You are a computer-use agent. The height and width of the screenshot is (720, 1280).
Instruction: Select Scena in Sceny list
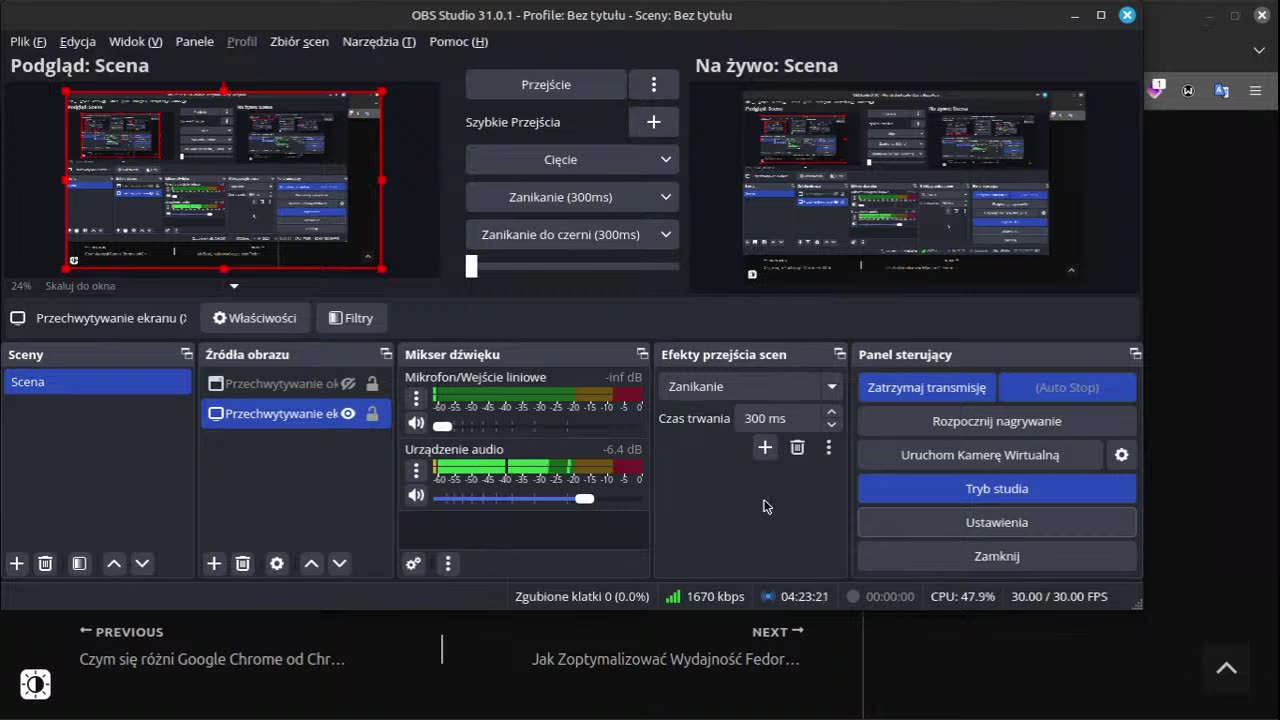97,382
